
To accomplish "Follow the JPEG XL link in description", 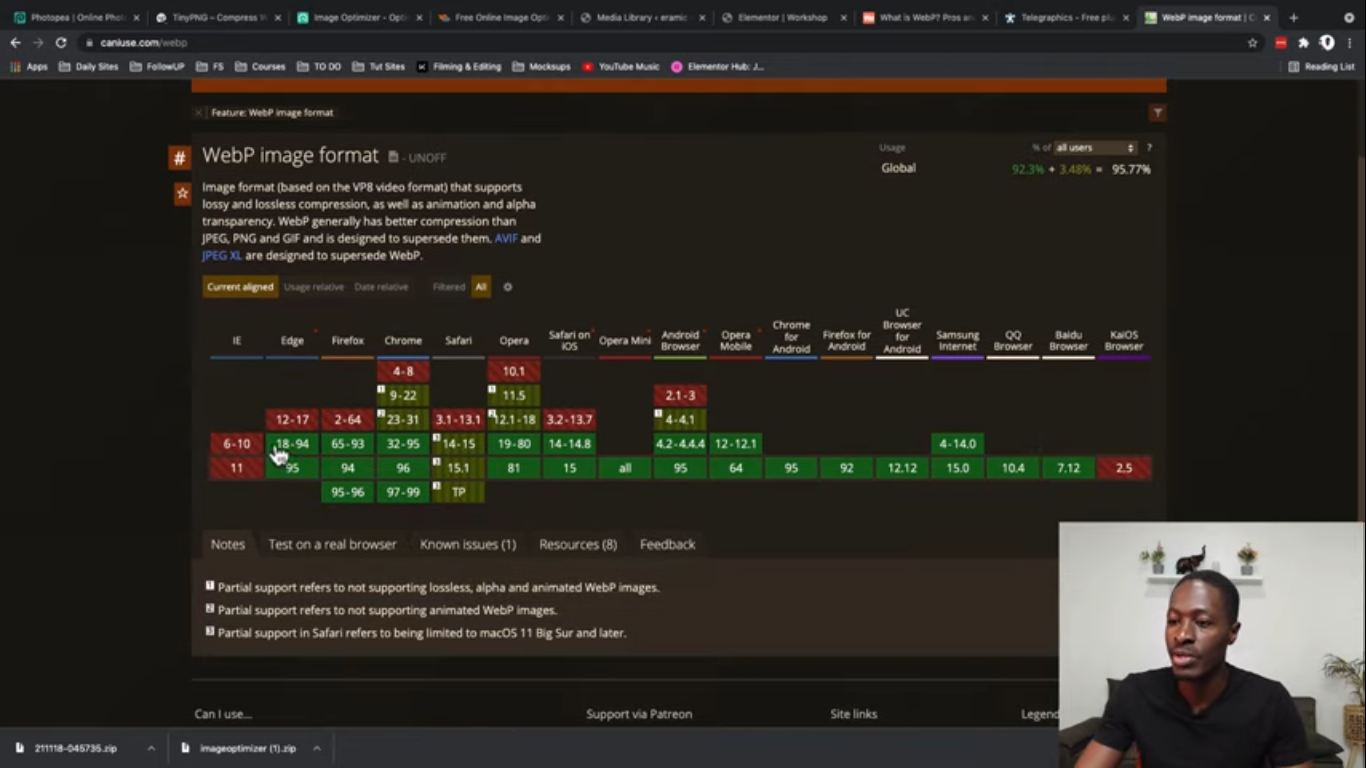I will pos(222,256).
